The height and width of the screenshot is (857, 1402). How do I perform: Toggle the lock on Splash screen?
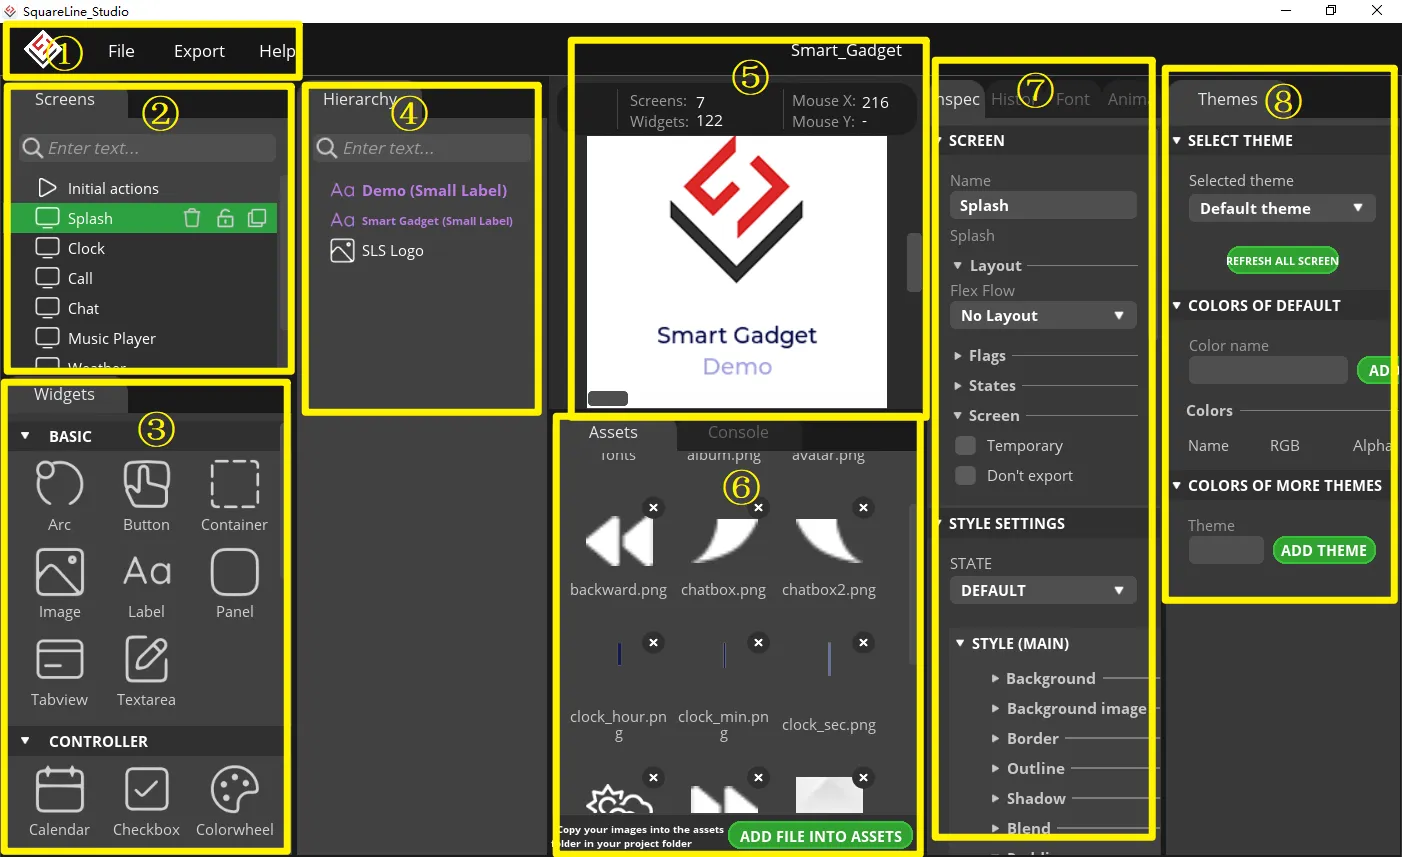(x=225, y=218)
